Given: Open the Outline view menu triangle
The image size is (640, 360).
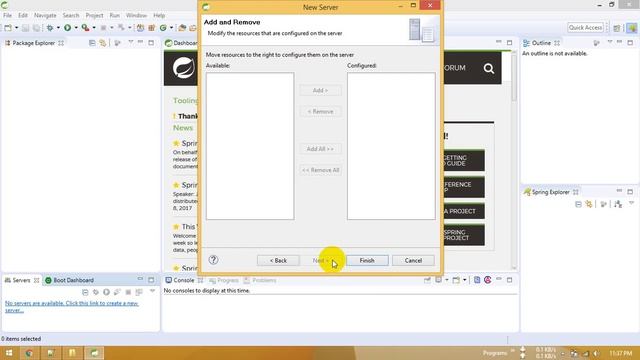Looking at the screenshot, I should 610,42.
